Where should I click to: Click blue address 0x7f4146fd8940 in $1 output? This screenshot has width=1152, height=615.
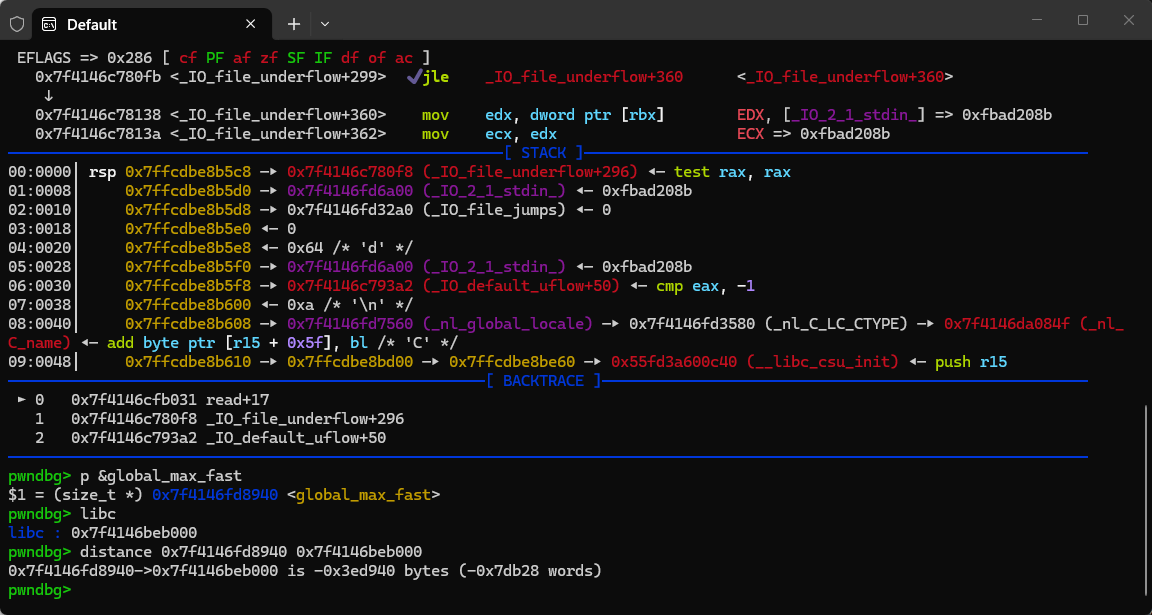tap(215, 495)
